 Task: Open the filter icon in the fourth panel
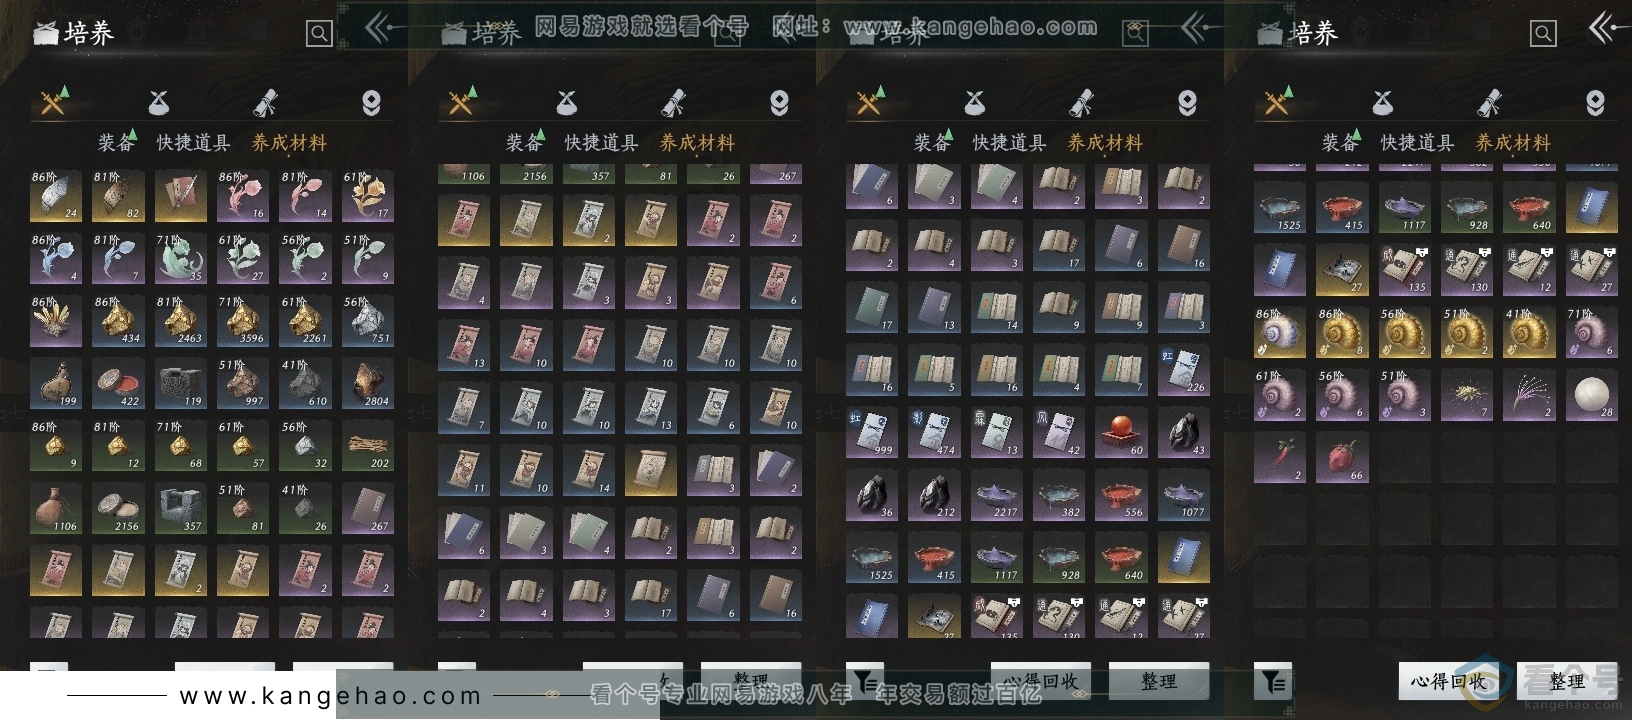tap(1273, 681)
